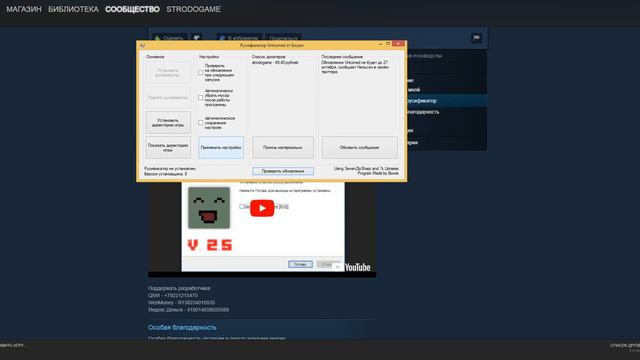Viewport: 640px width, 360px height.
Task: Click the thumbs-down rating icon
Action: (x=197, y=37)
